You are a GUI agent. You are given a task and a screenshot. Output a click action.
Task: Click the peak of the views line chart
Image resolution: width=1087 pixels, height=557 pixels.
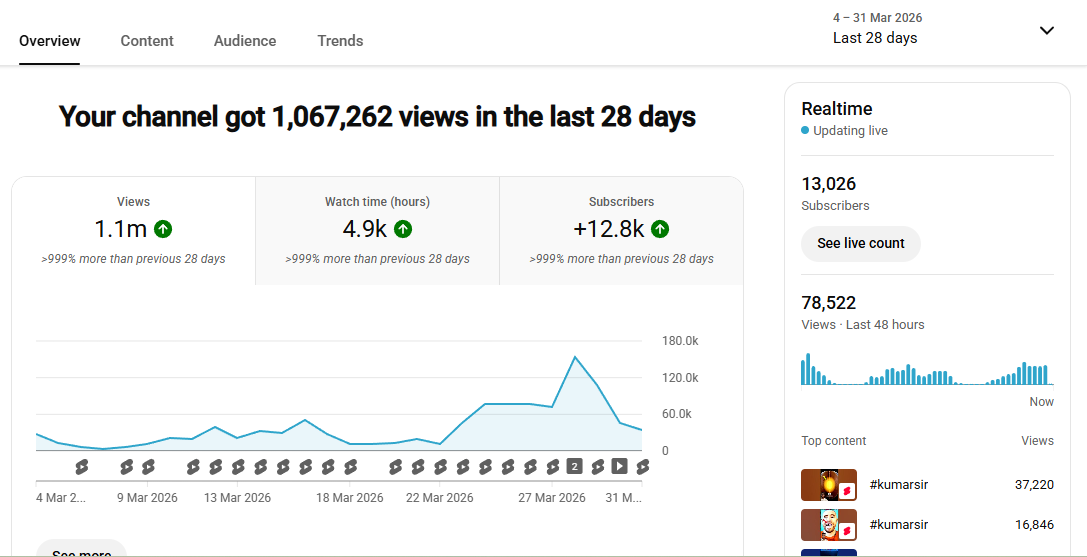(x=575, y=357)
